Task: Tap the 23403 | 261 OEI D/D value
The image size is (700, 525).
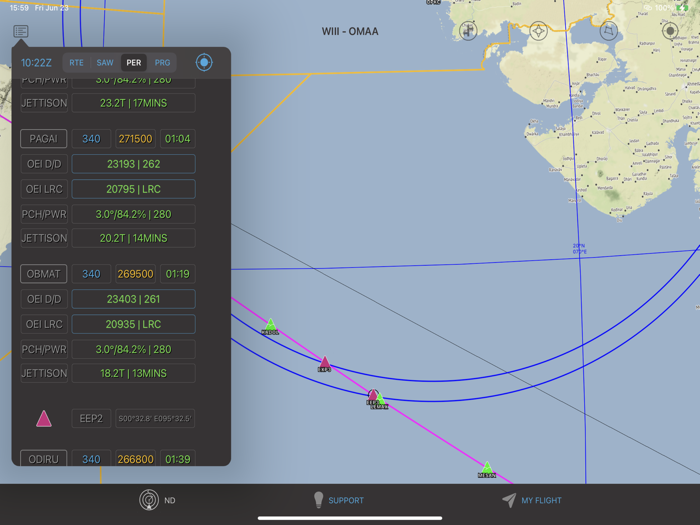Action: [133, 299]
